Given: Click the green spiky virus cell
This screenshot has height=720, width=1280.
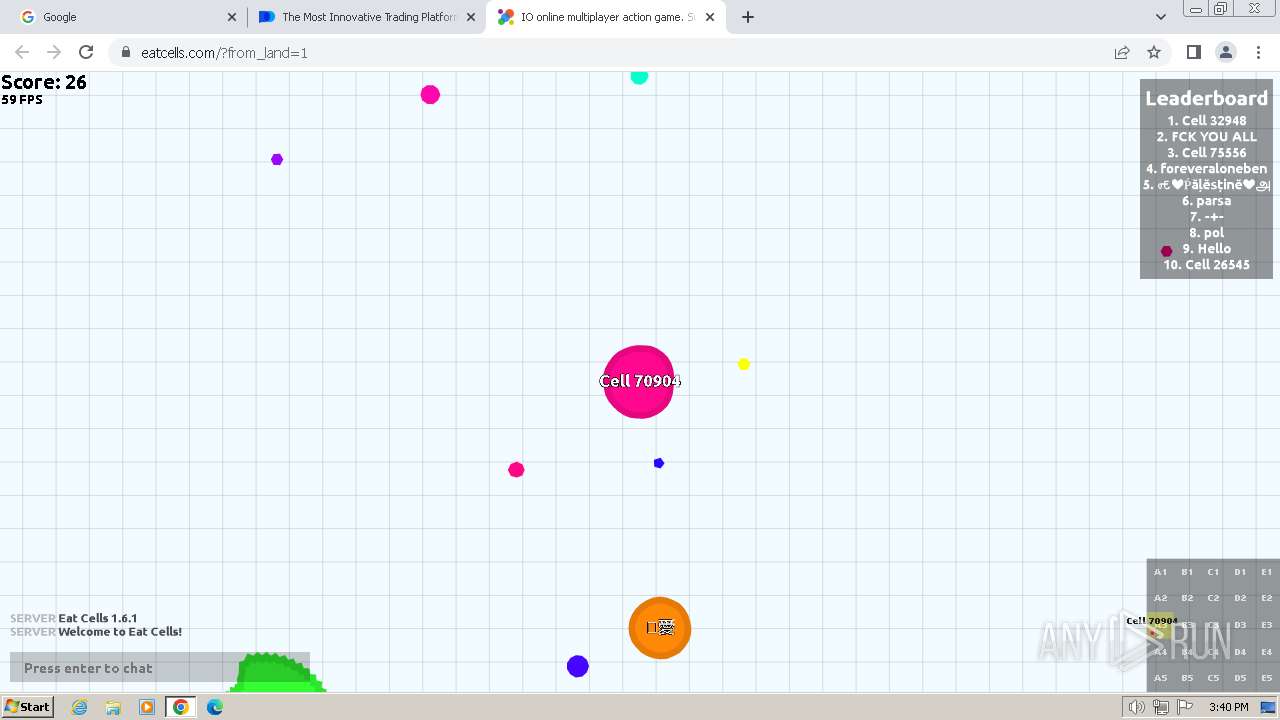Looking at the screenshot, I should coord(278,673).
